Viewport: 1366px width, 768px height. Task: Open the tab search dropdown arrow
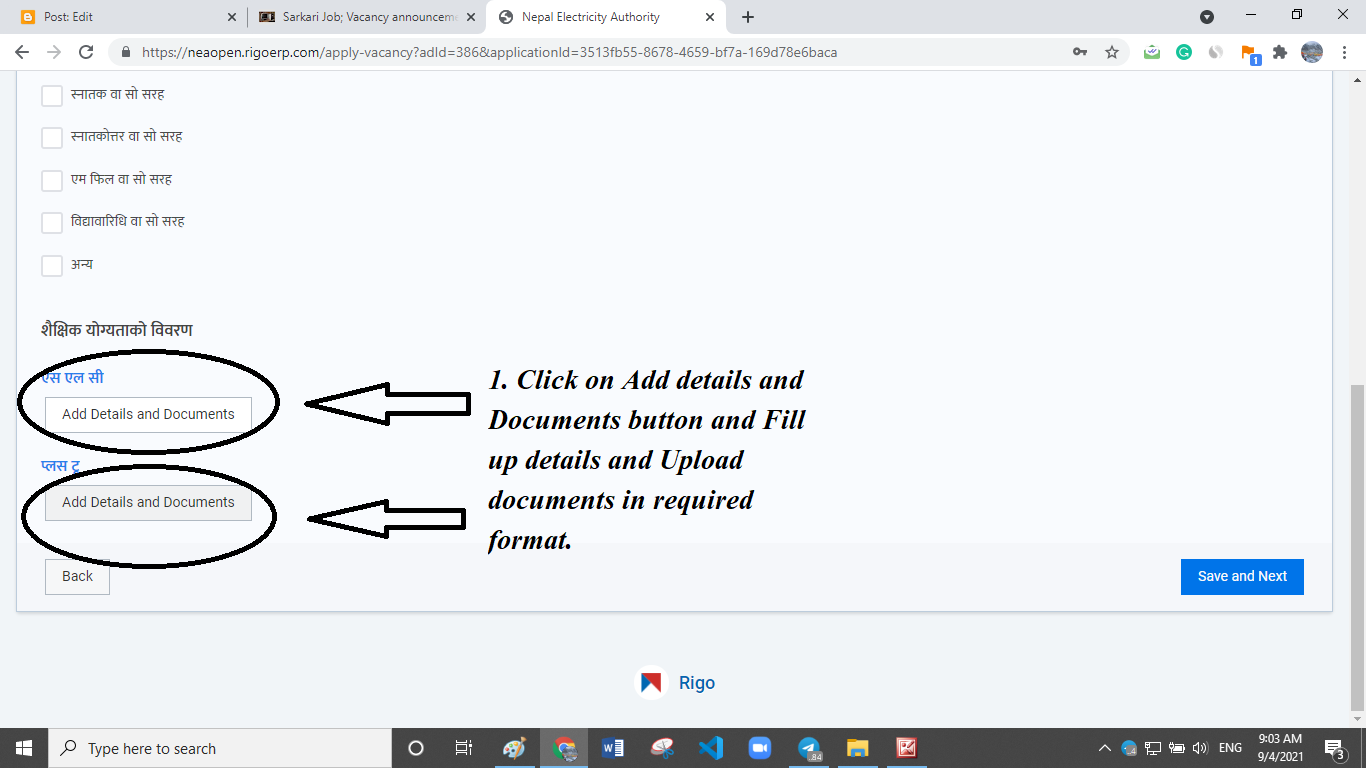[x=1207, y=17]
